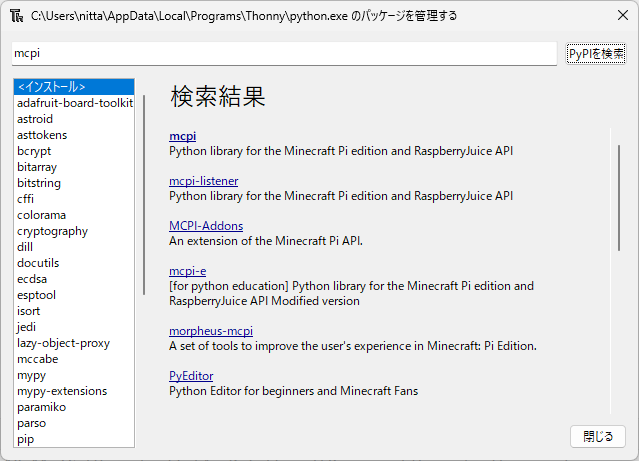Open the mcpi search result link
The width and height of the screenshot is (639, 461).
pyautogui.click(x=183, y=136)
